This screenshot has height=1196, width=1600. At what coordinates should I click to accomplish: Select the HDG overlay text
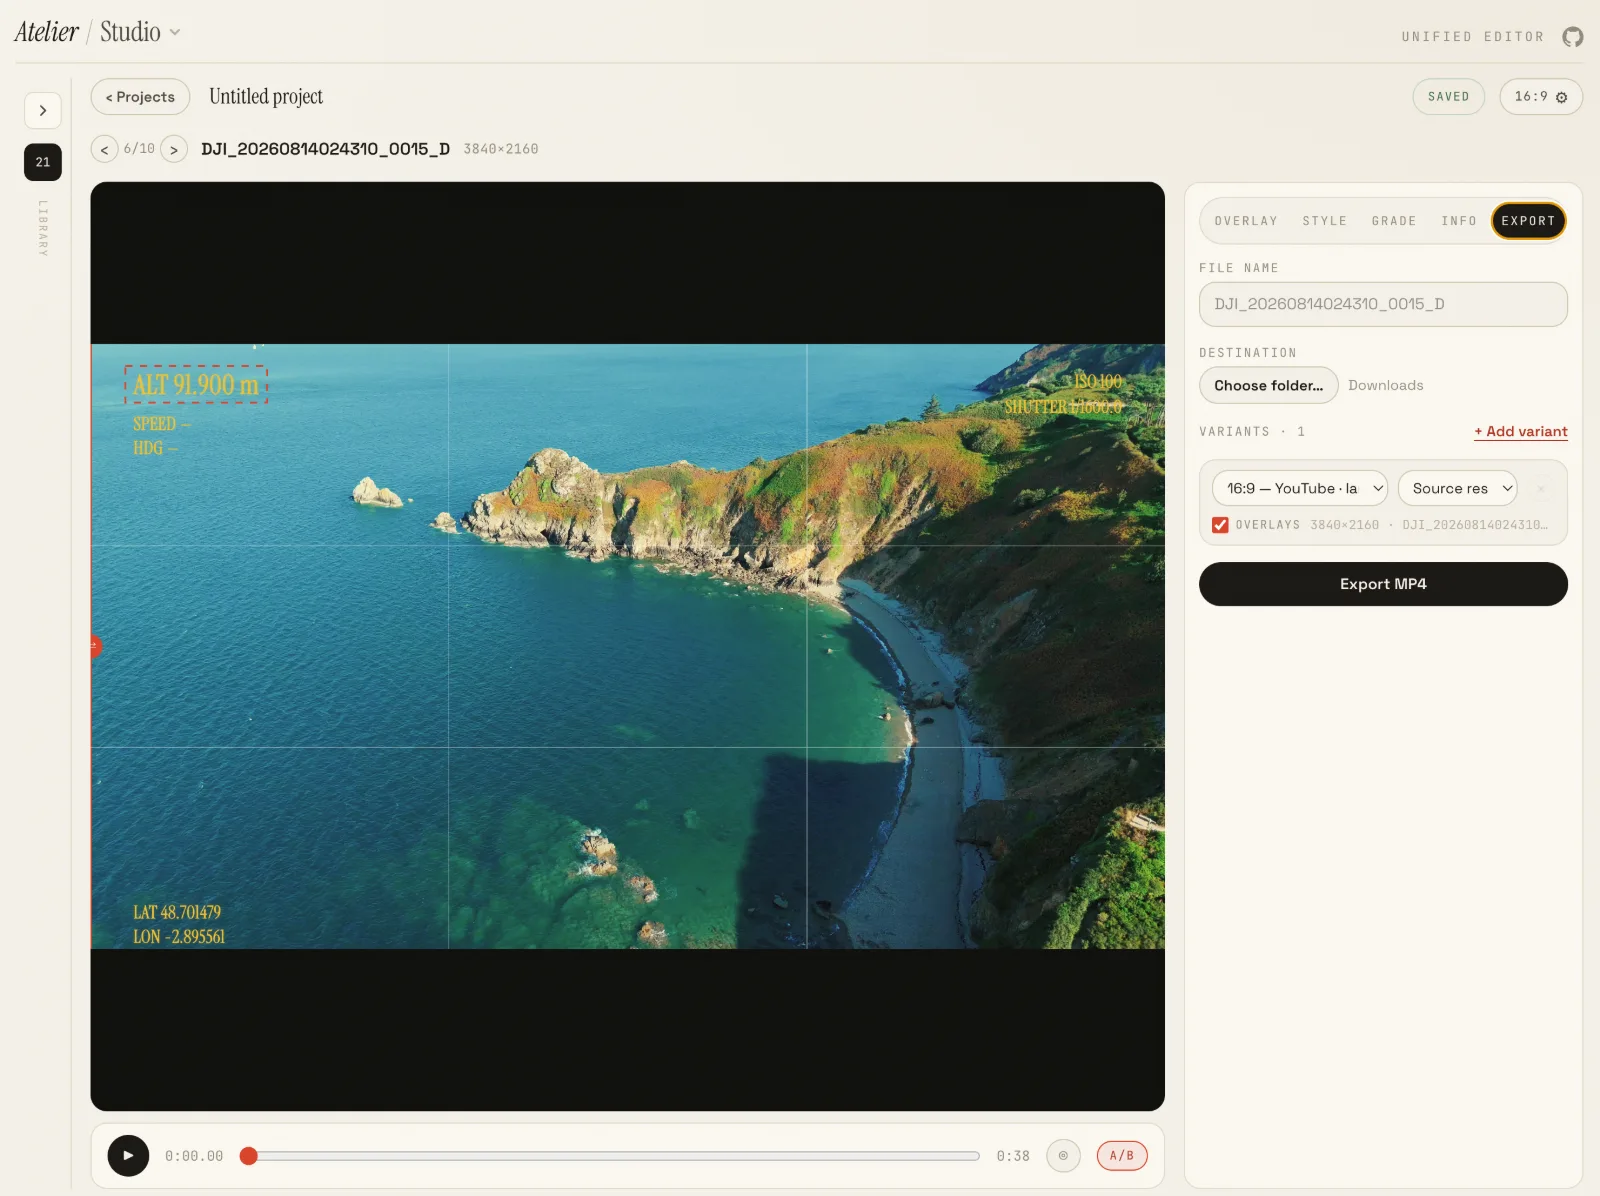click(155, 448)
